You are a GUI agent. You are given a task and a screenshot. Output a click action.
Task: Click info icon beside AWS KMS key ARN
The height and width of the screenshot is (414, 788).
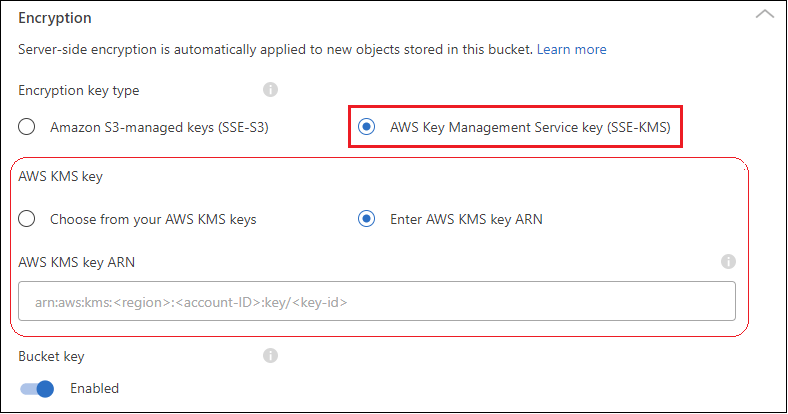(728, 262)
